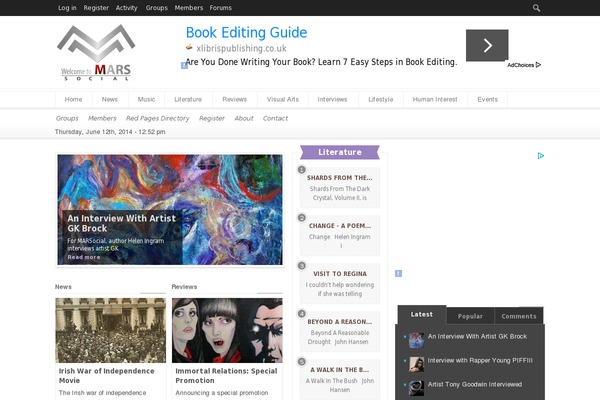This screenshot has height=400, width=600.
Task: Click the small blue info icon beside the banner ad
Action: 184,65
